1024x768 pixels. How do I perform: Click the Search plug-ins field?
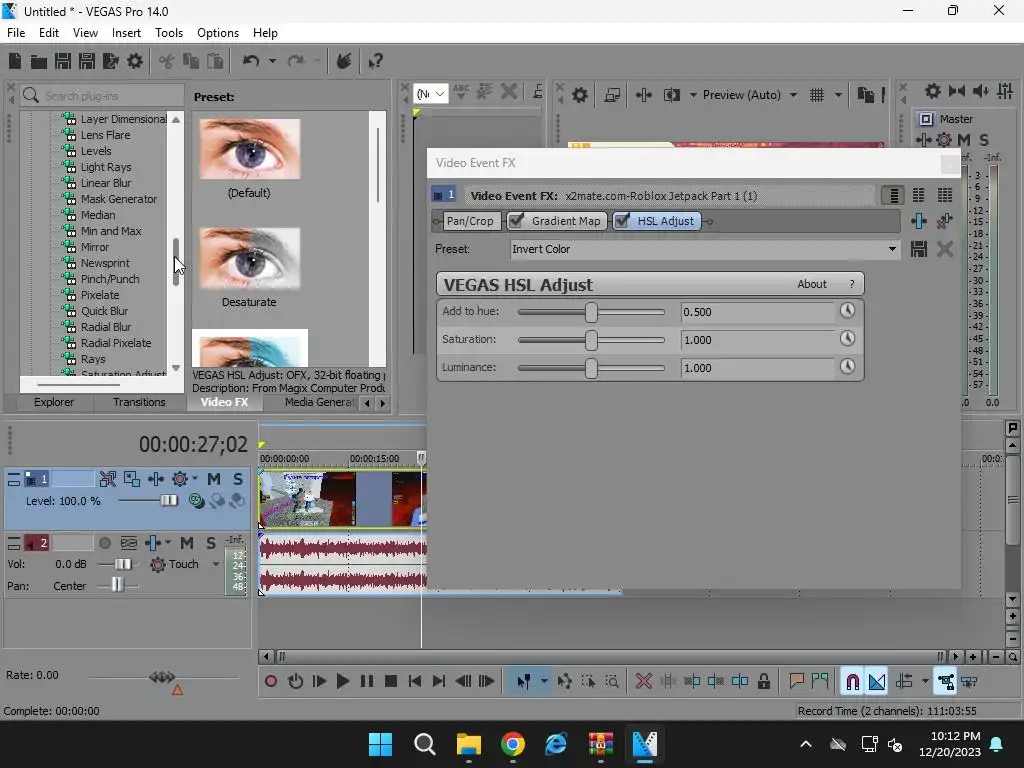103,96
